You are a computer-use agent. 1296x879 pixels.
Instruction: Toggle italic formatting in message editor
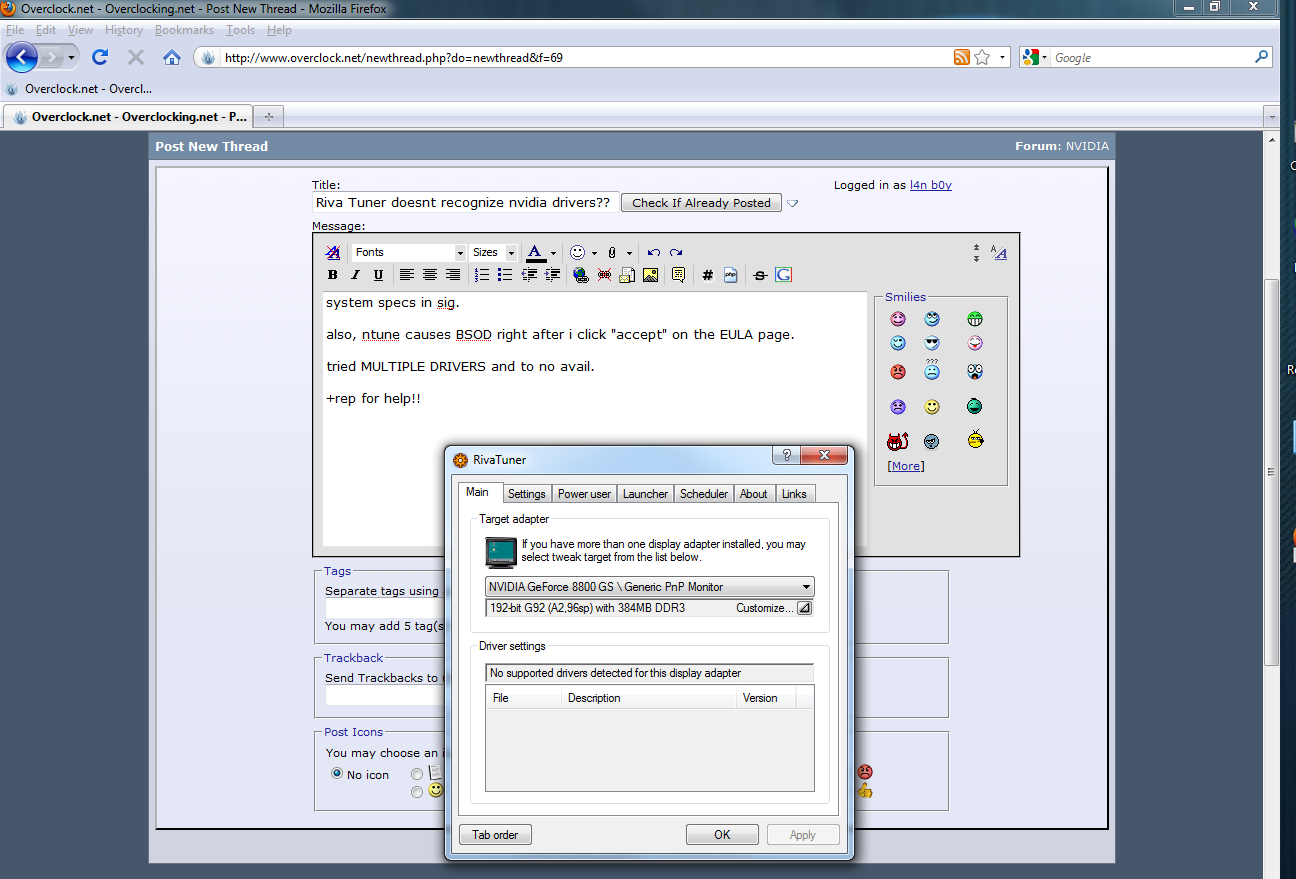point(355,275)
